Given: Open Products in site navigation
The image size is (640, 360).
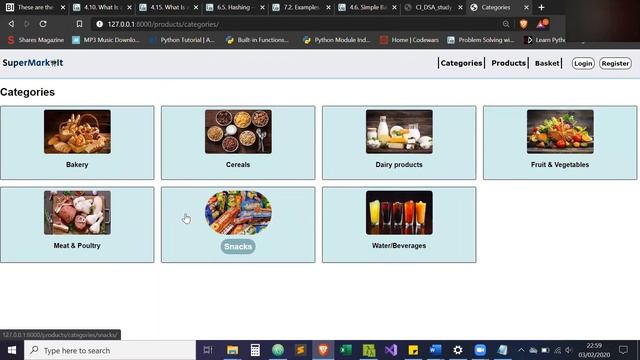Looking at the screenshot, I should 509,63.
